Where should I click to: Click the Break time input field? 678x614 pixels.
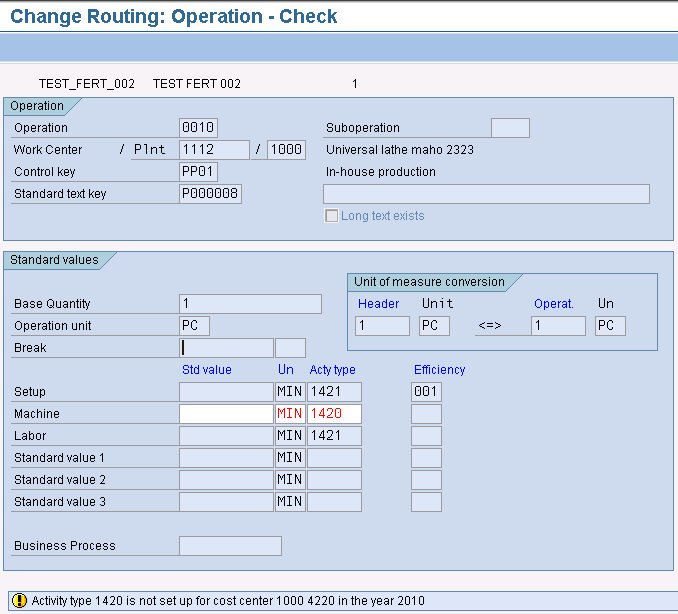(x=226, y=348)
